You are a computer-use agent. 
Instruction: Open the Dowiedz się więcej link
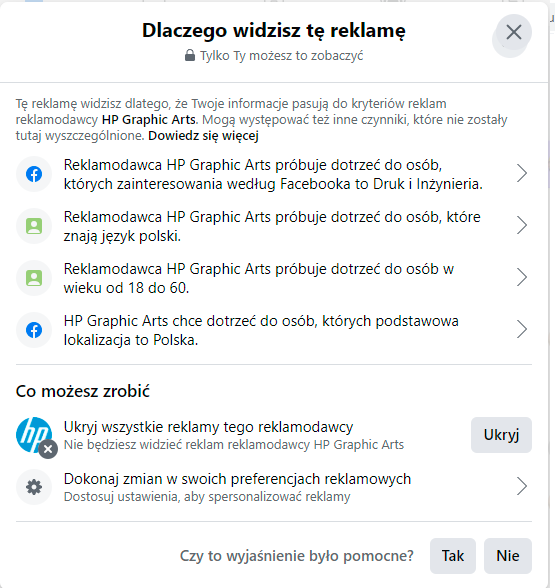203,136
